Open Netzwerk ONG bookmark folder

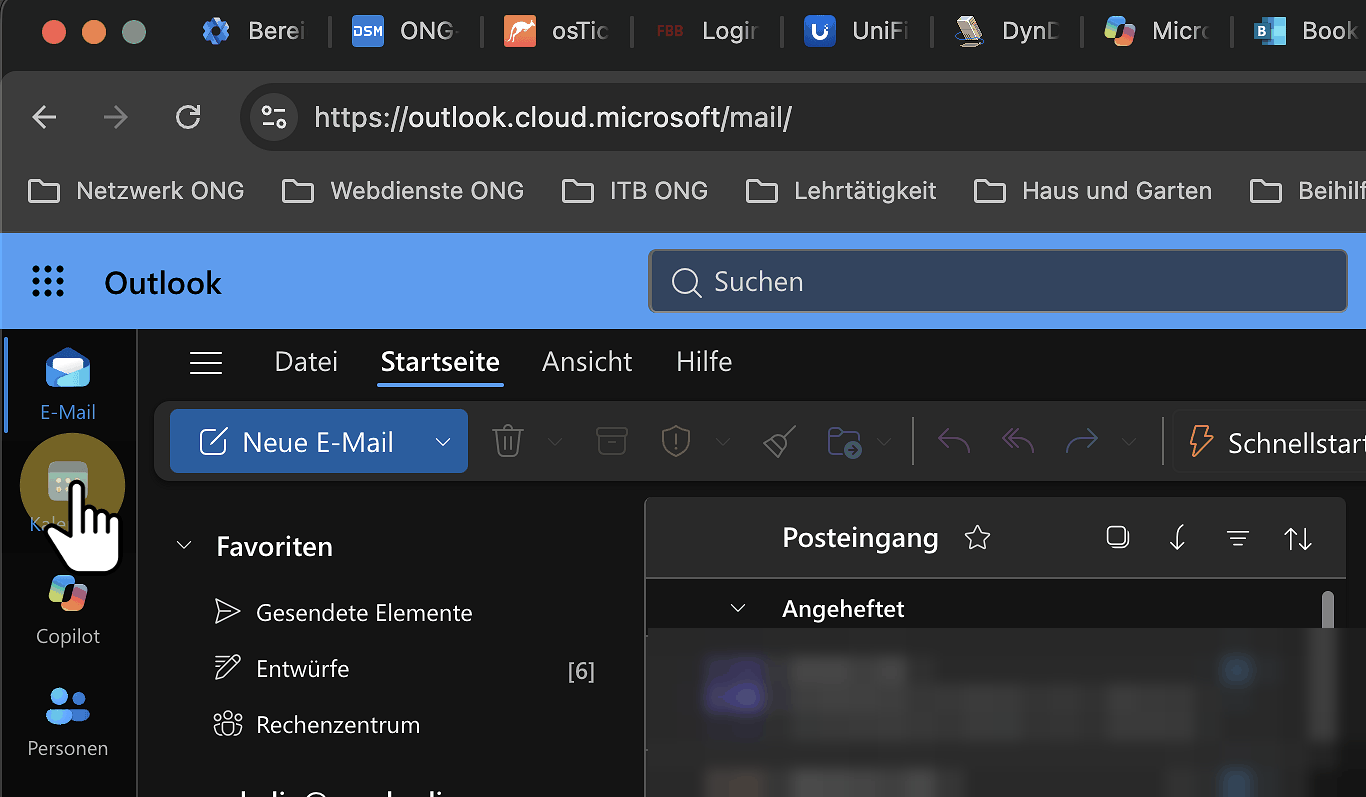click(x=136, y=190)
